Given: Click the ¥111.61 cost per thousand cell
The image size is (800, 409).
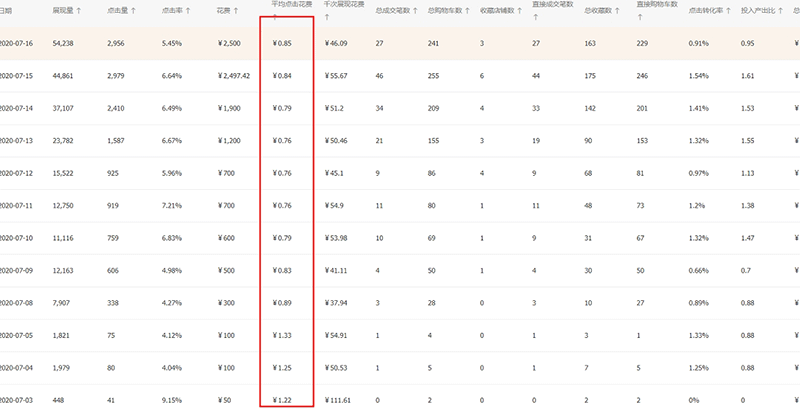Looking at the screenshot, I should coord(341,398).
